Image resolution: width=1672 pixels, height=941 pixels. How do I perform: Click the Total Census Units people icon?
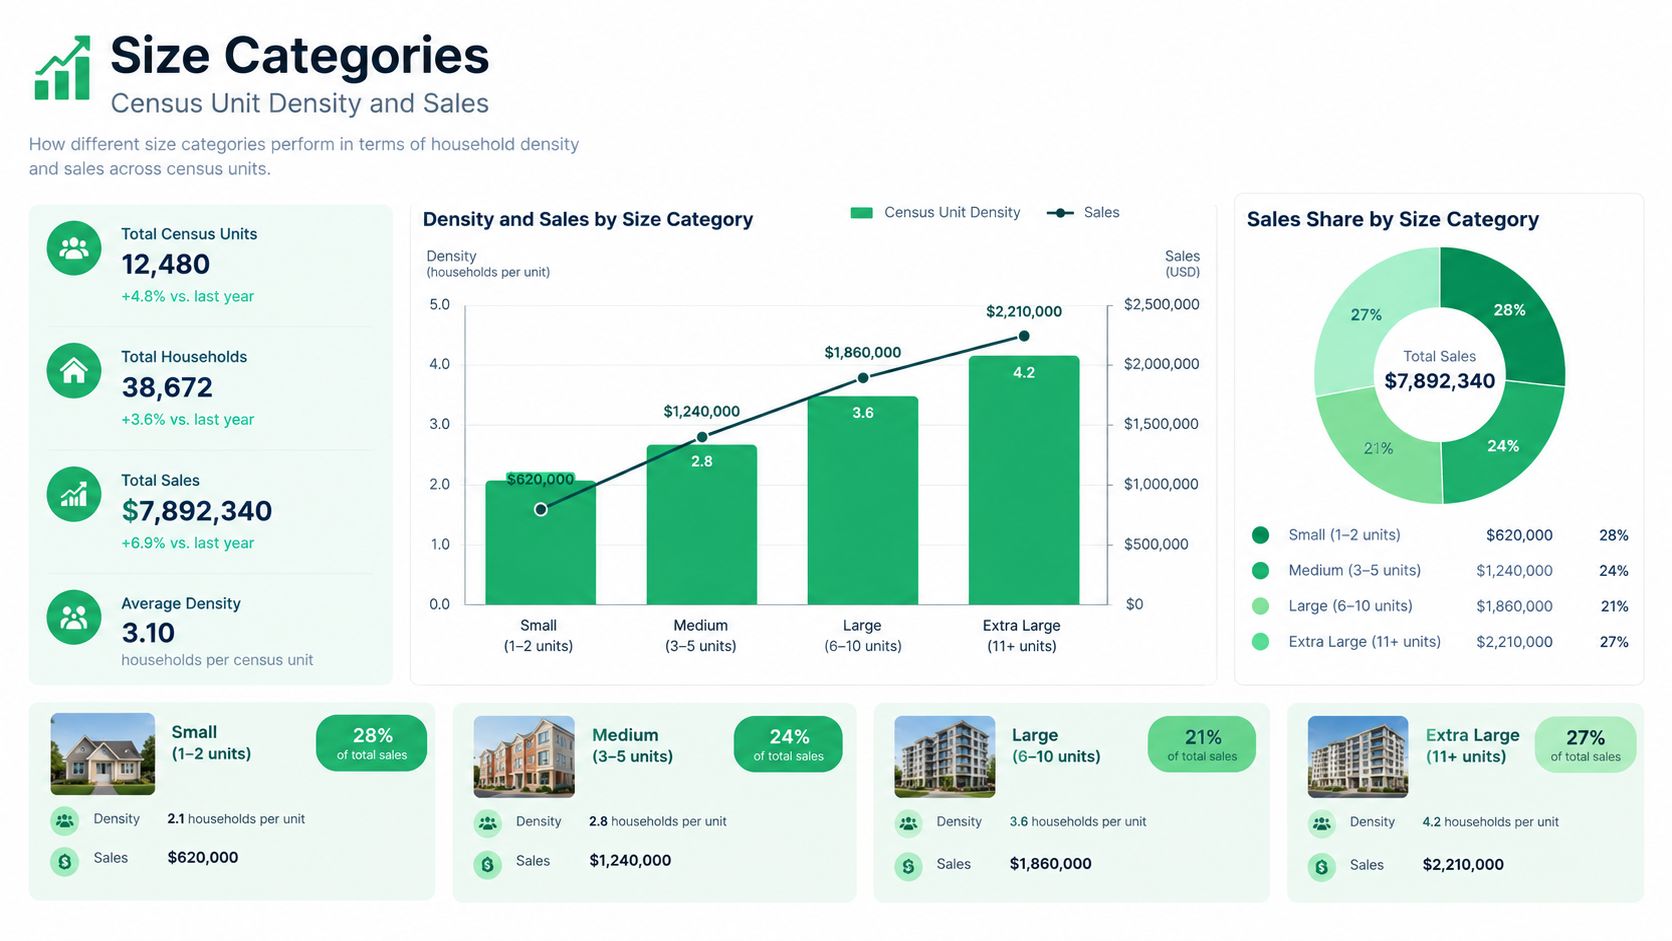74,248
